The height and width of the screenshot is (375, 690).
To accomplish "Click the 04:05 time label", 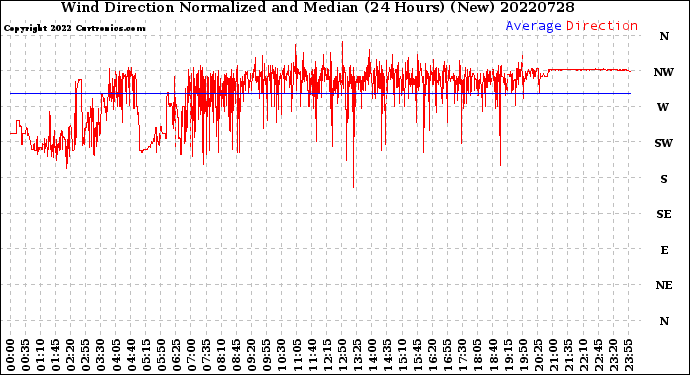I will (116, 355).
